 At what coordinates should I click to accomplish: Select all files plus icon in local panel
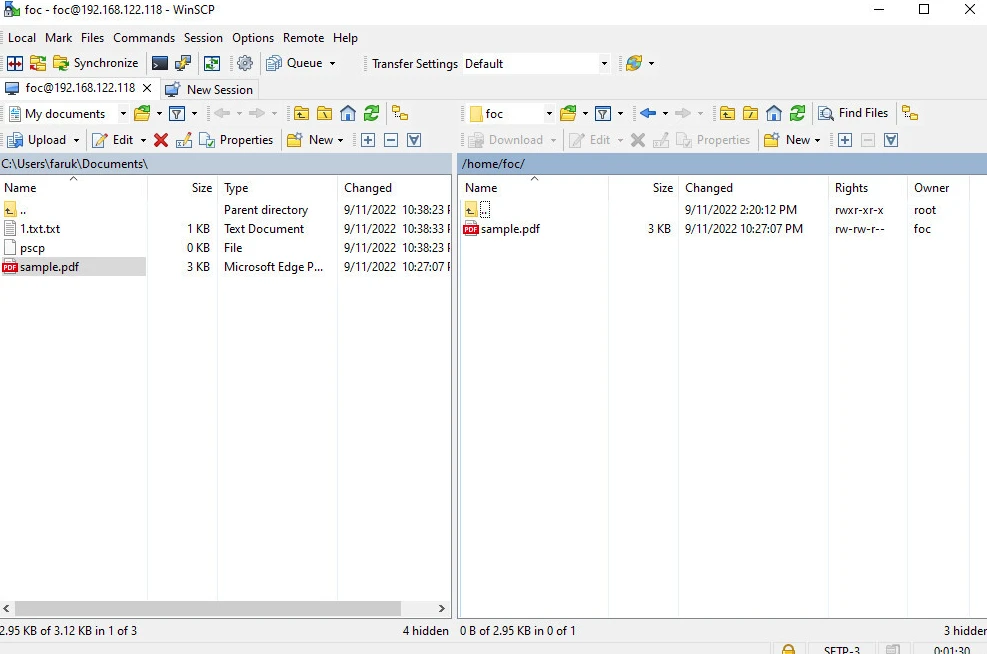coord(368,140)
